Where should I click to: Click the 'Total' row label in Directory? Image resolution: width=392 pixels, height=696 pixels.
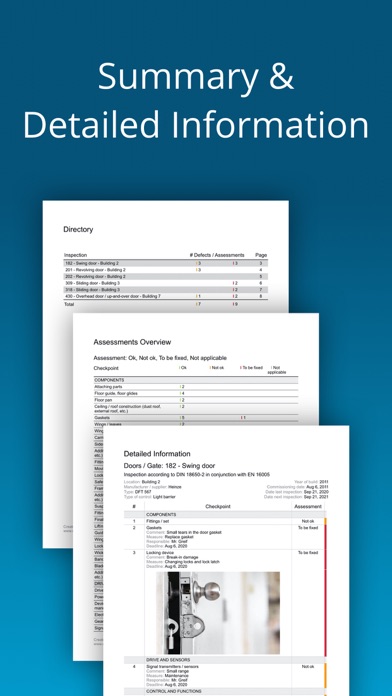point(69,304)
